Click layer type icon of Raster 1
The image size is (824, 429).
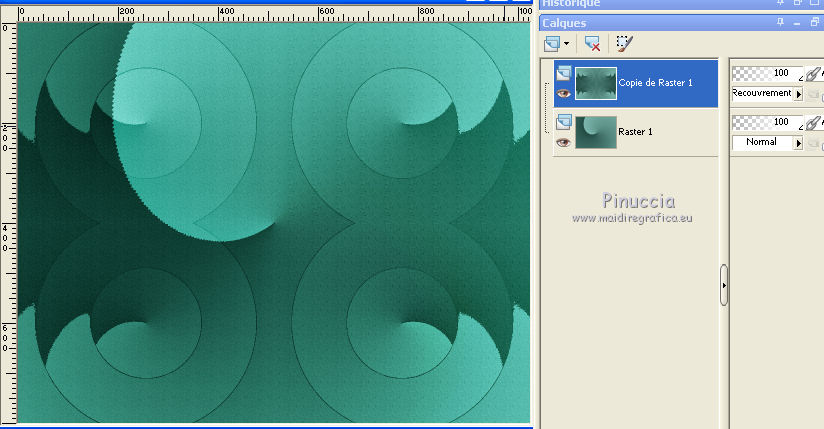tap(563, 122)
